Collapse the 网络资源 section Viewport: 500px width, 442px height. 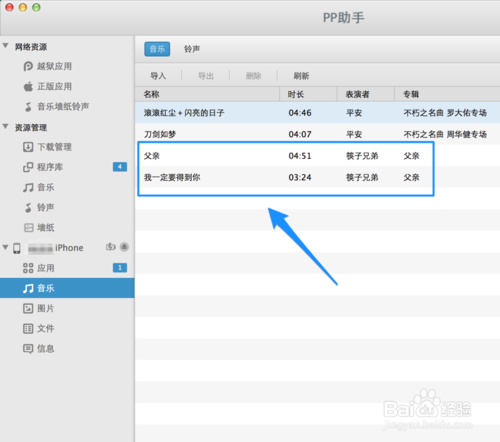[x=5, y=46]
